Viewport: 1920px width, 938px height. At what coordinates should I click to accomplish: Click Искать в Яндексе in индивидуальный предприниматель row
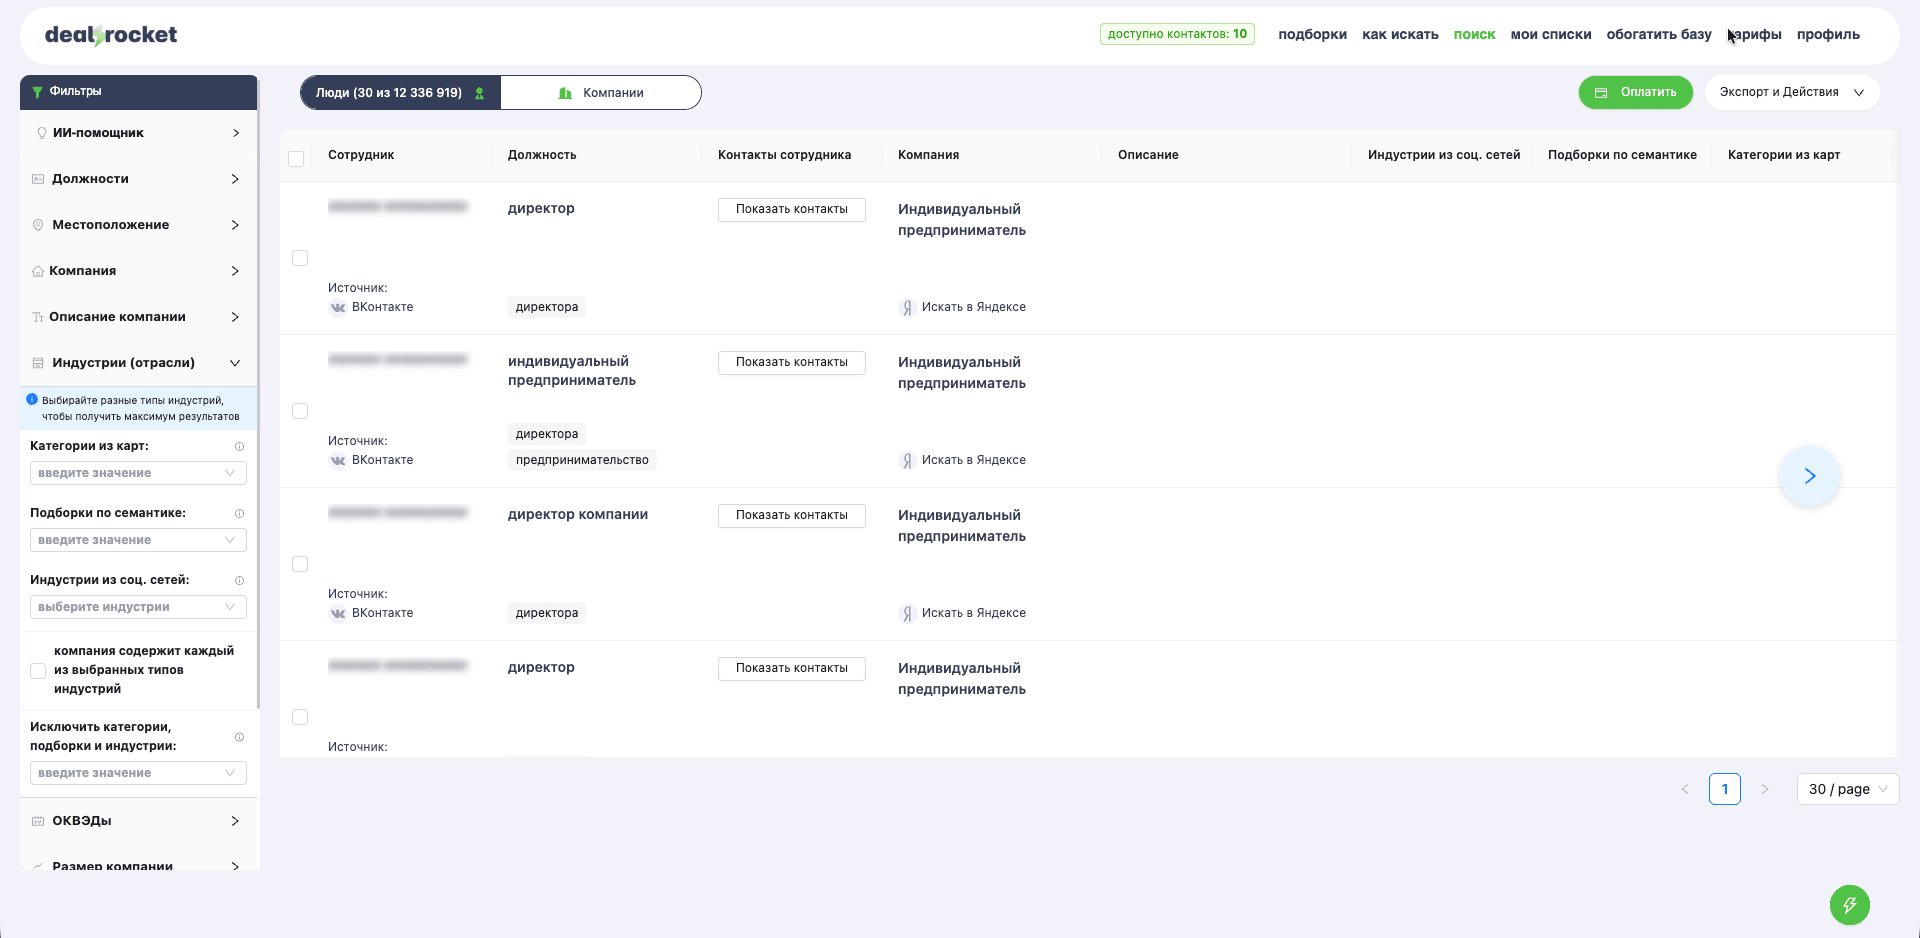[x=973, y=461]
